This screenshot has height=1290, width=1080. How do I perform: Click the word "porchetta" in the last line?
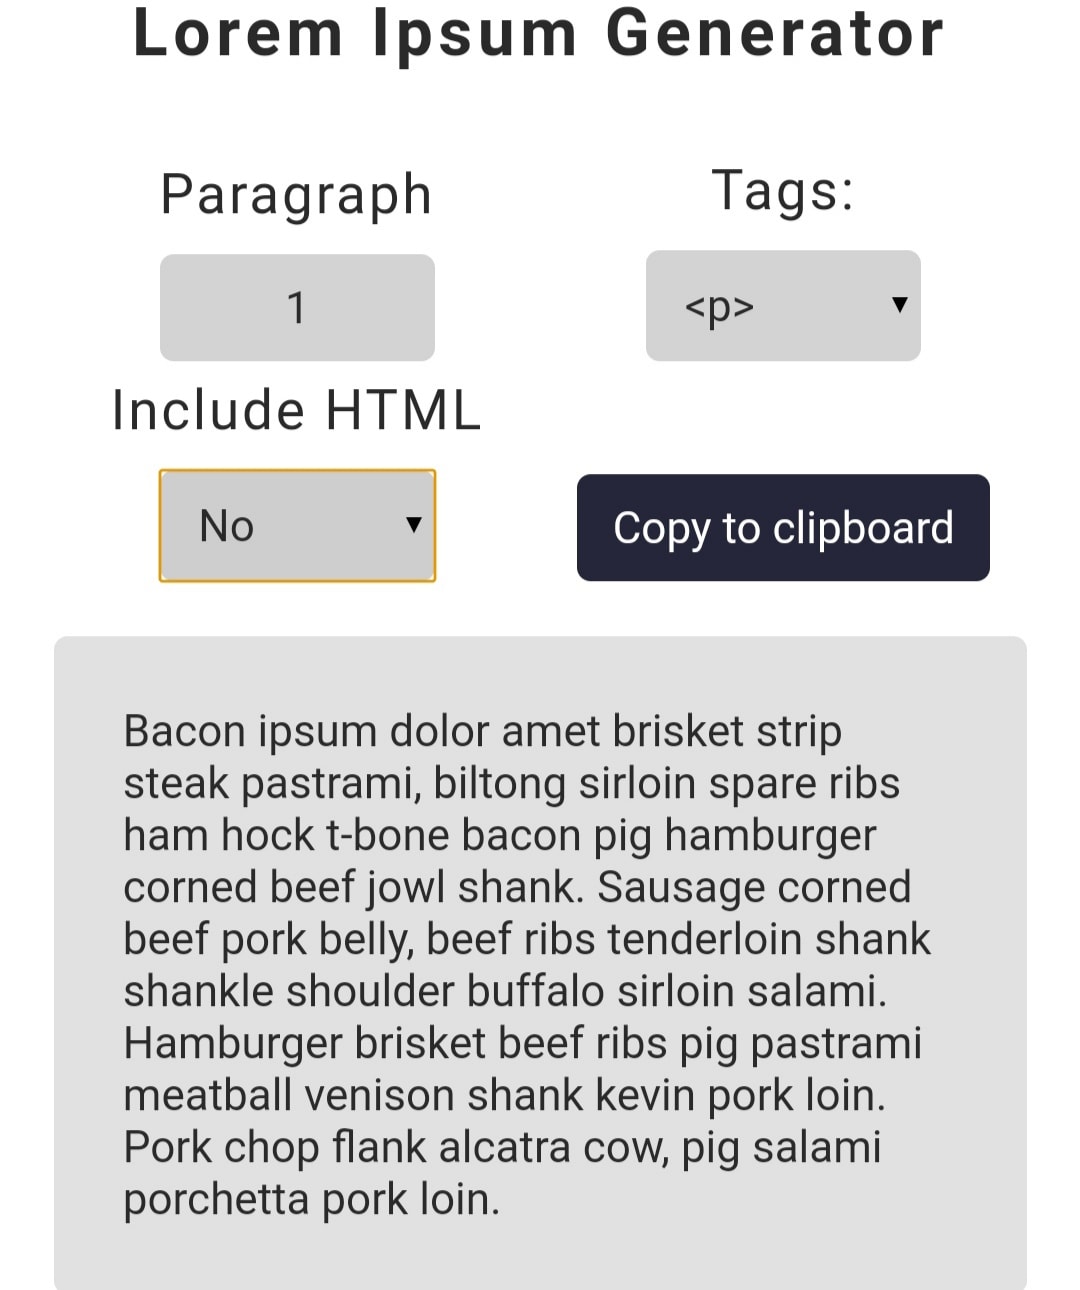pos(216,1200)
